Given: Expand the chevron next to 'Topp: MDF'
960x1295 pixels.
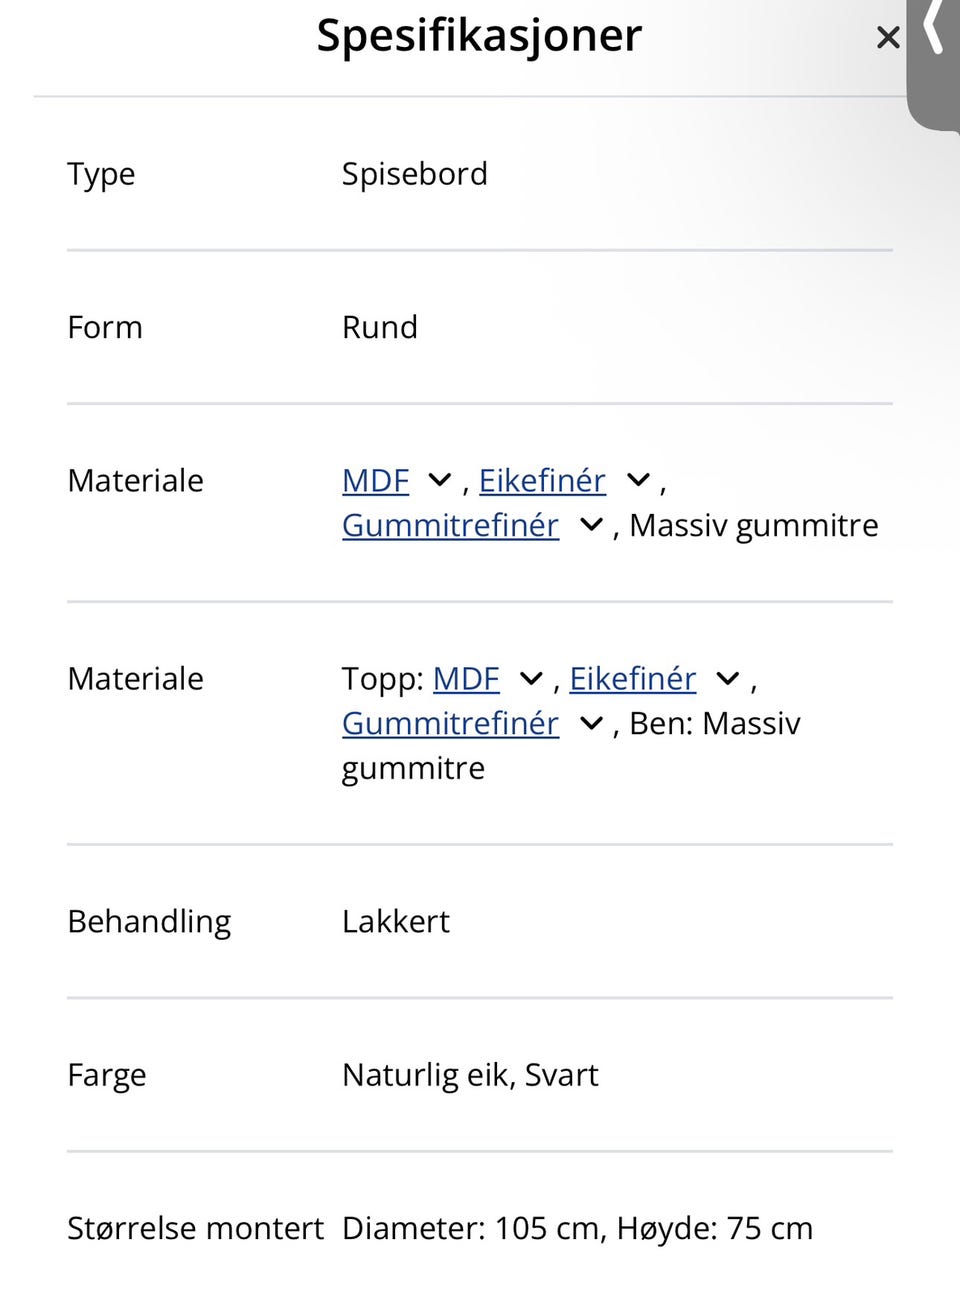Looking at the screenshot, I should click(531, 680).
